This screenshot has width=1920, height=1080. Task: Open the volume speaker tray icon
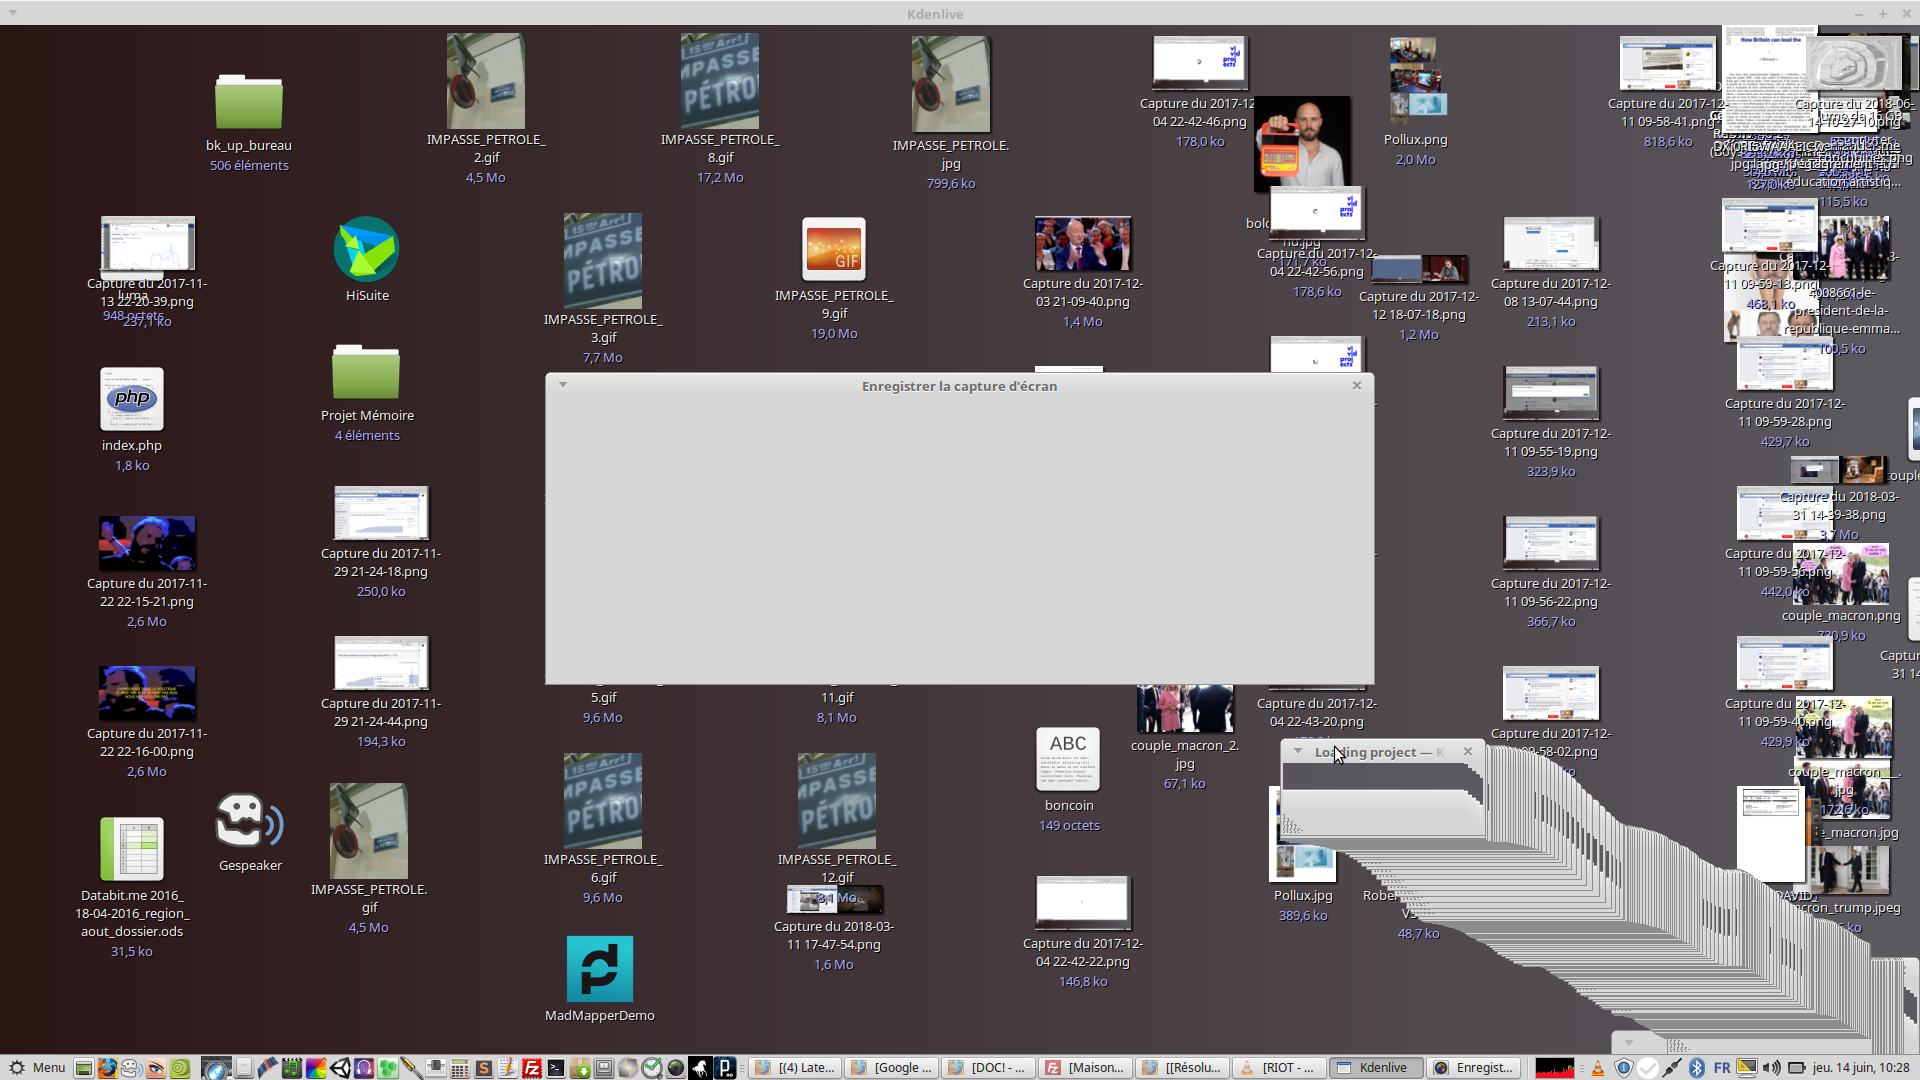click(x=1771, y=1068)
